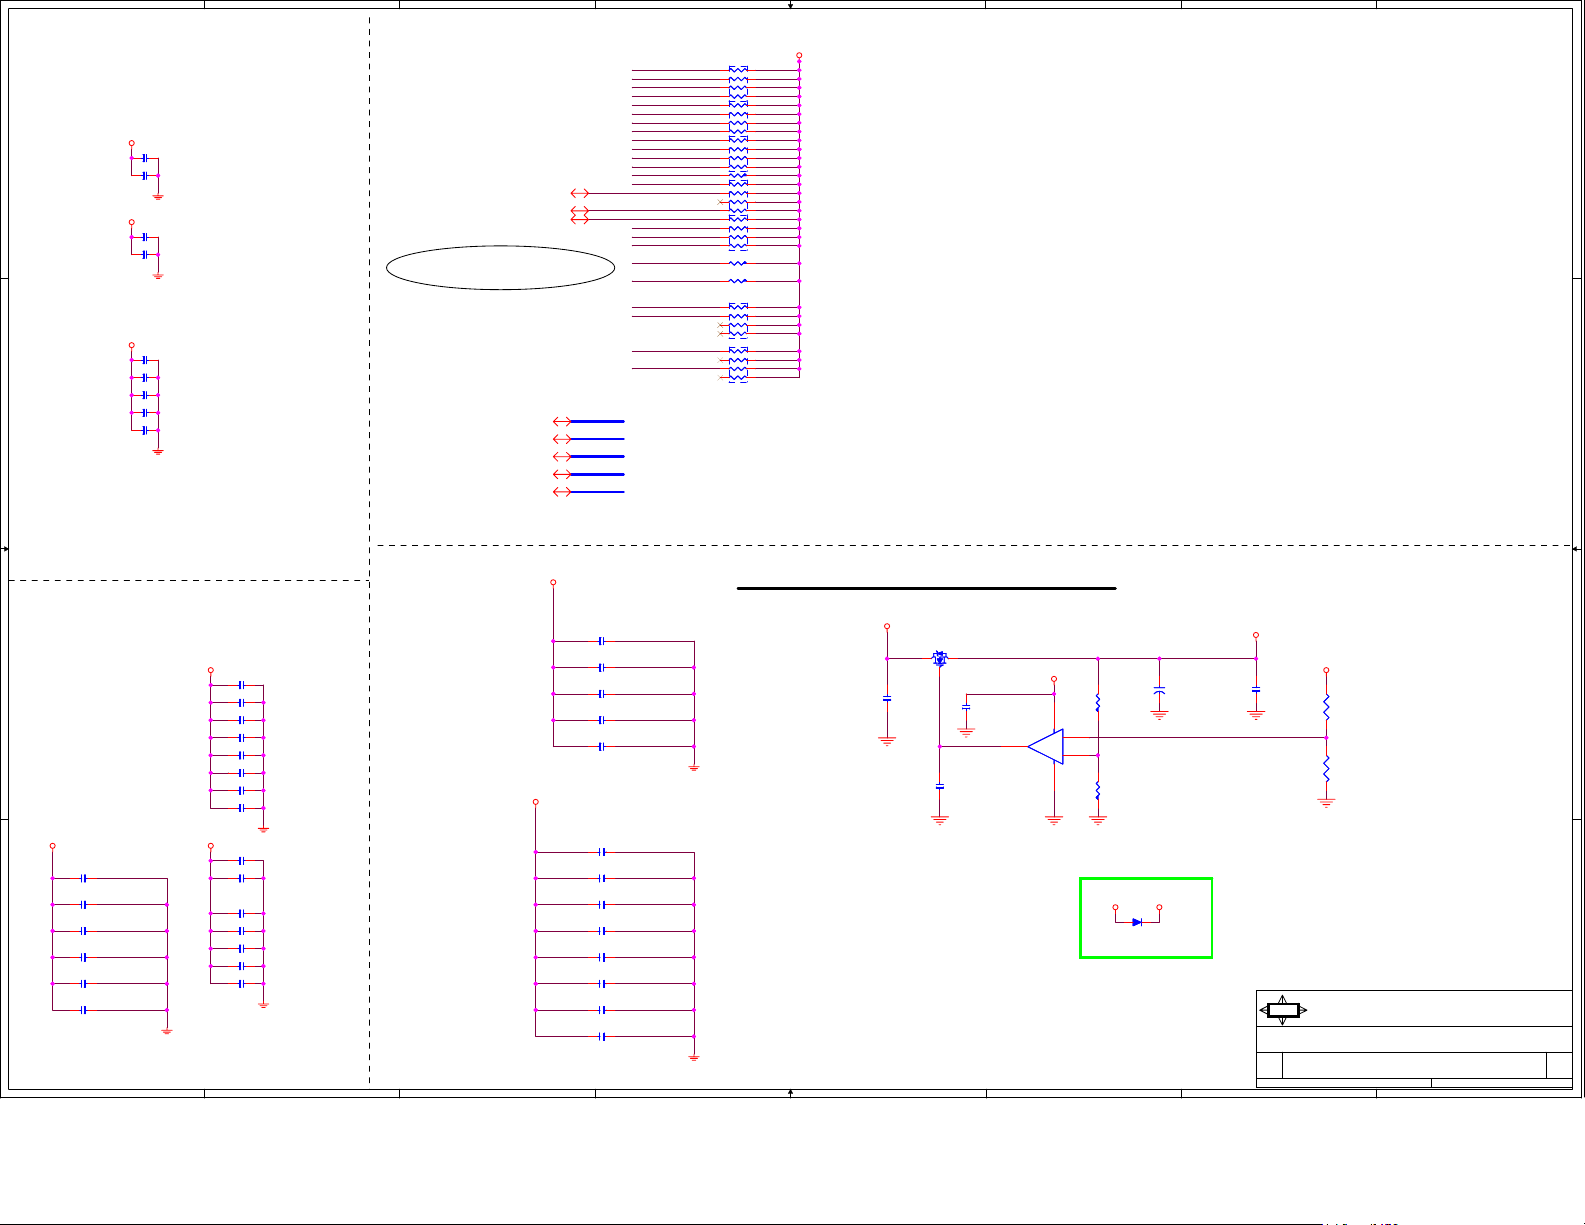Click the power terminal above the resistor array
The width and height of the screenshot is (1585, 1225).
pyautogui.click(x=799, y=56)
